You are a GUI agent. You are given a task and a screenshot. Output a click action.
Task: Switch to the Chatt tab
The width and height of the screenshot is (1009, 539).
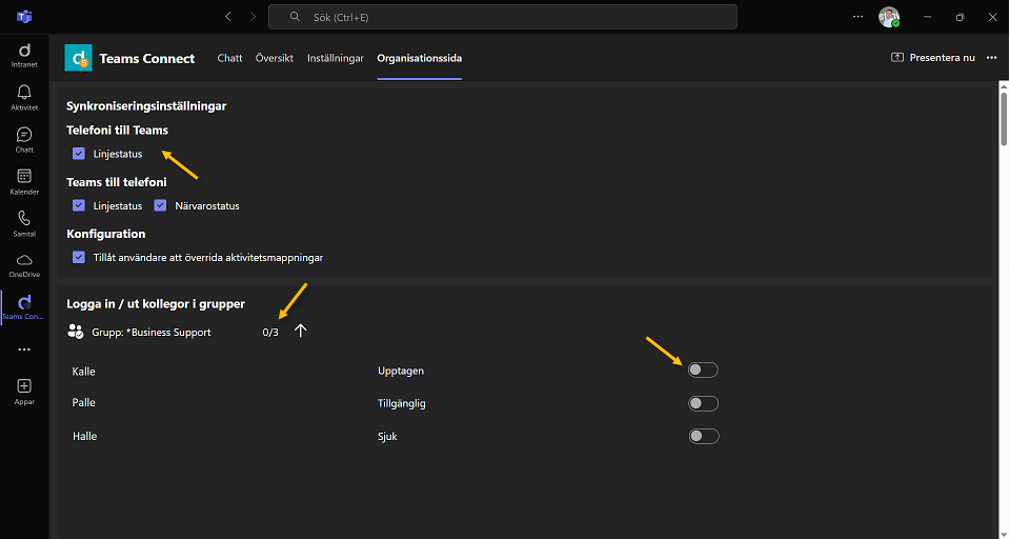(x=230, y=58)
